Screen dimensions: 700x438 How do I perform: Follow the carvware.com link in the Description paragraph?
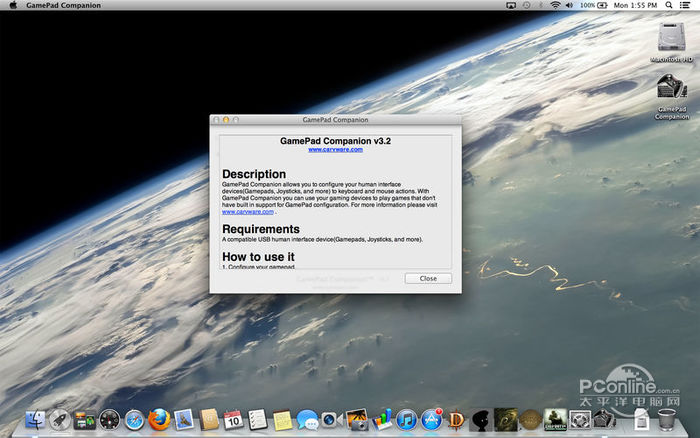pos(247,212)
